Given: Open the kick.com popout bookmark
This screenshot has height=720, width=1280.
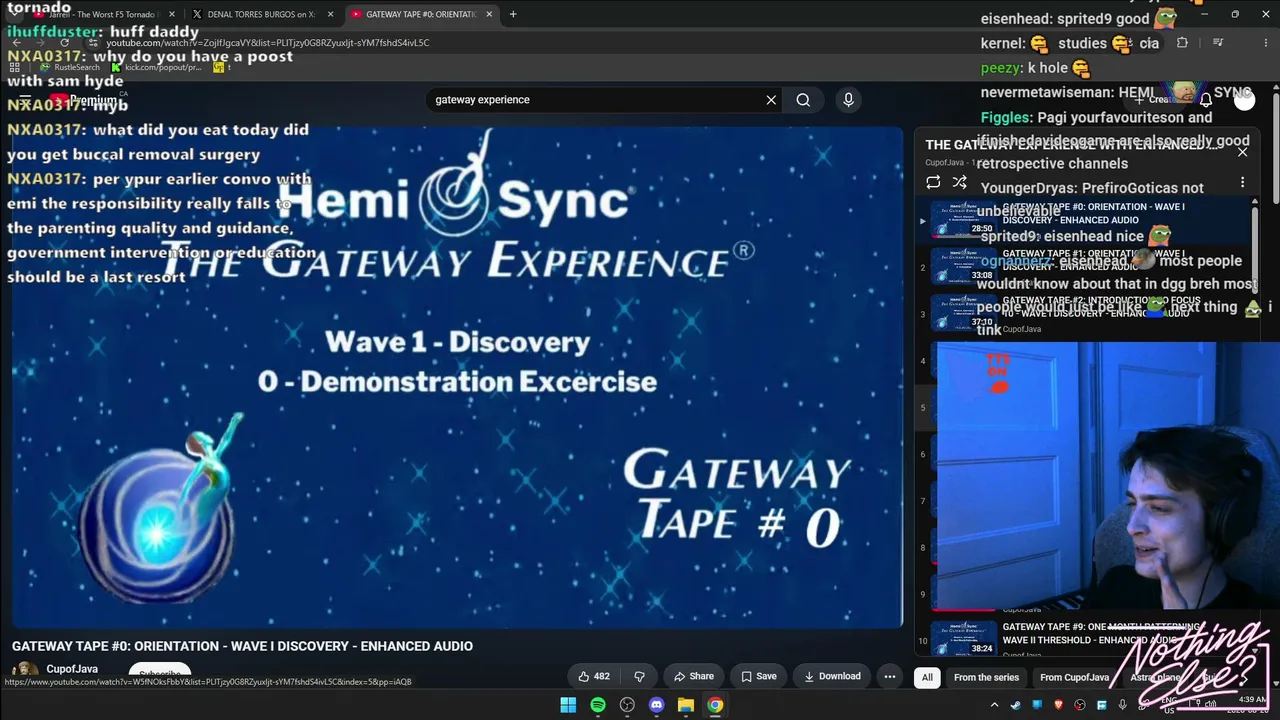Looking at the screenshot, I should tap(156, 68).
